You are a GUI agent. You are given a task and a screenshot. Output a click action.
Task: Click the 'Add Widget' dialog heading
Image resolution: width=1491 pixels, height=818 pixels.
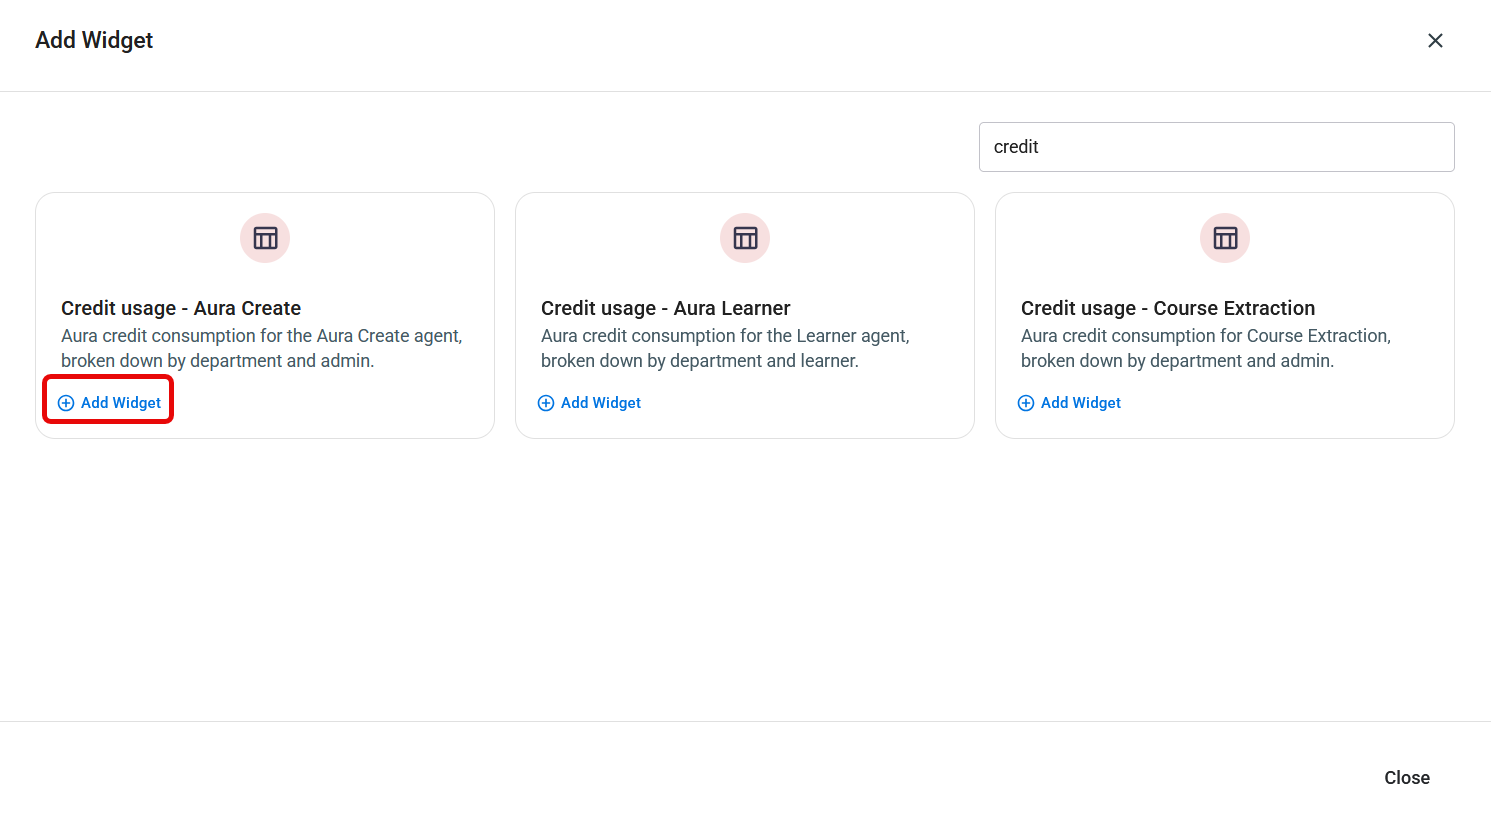[94, 40]
